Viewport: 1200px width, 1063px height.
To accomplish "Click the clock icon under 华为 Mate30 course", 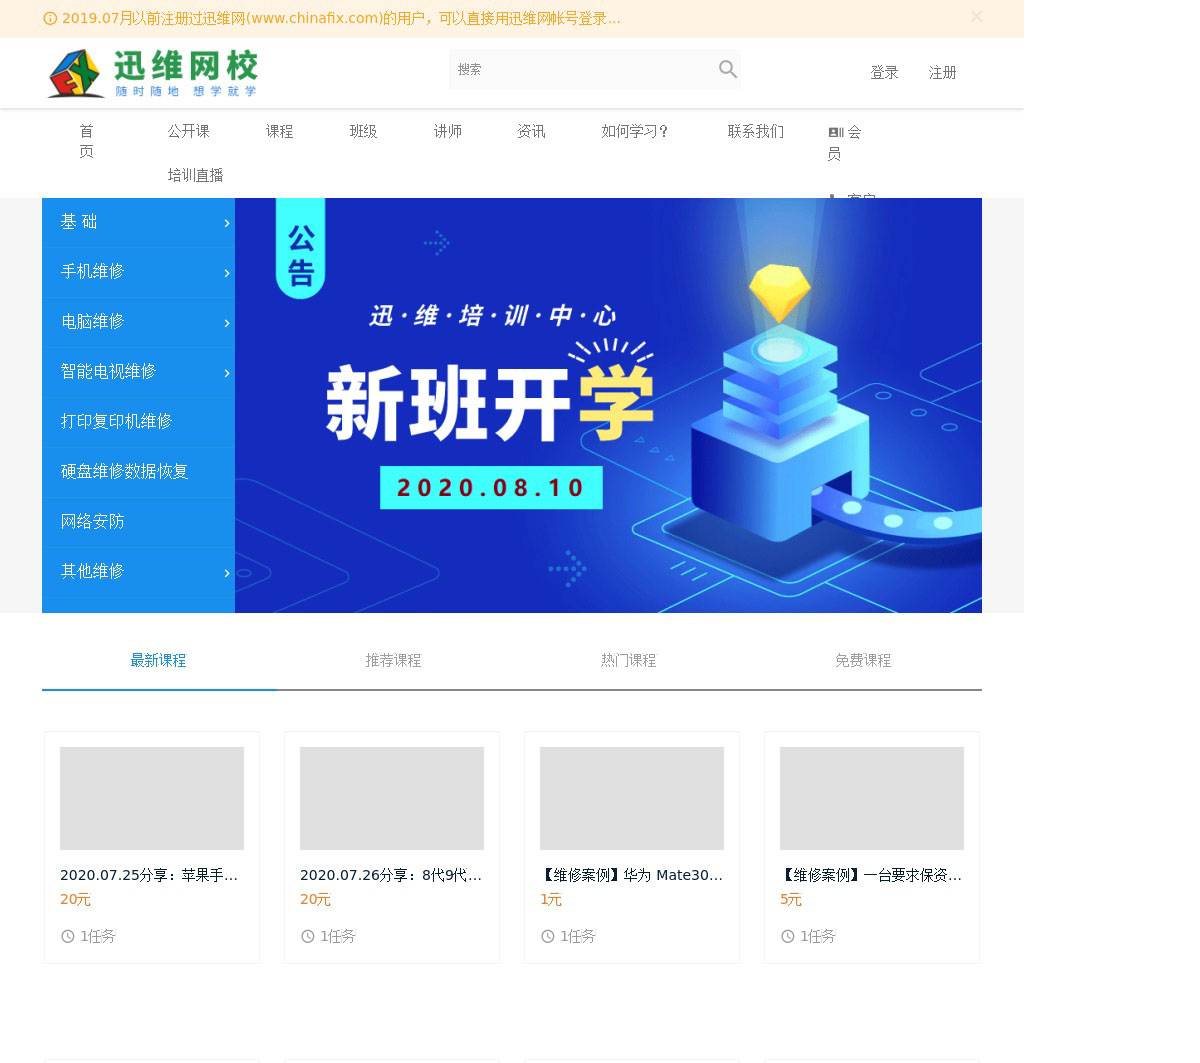I will 548,936.
